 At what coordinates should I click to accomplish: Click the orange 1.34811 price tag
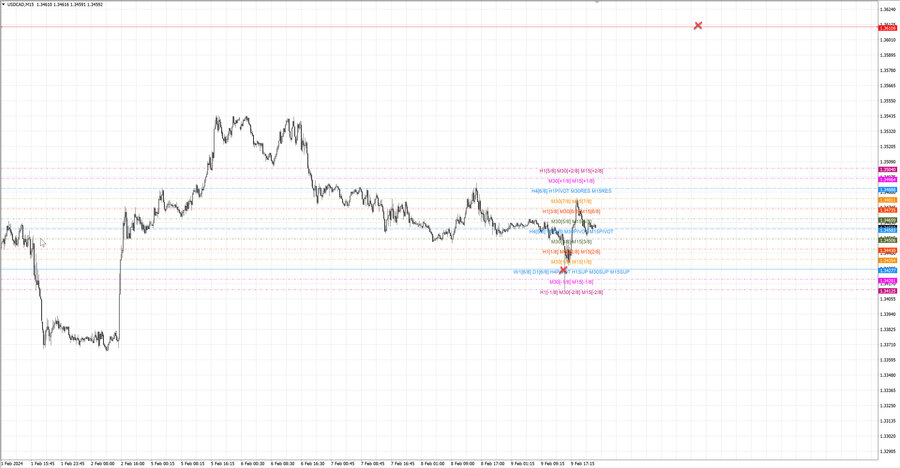(887, 200)
